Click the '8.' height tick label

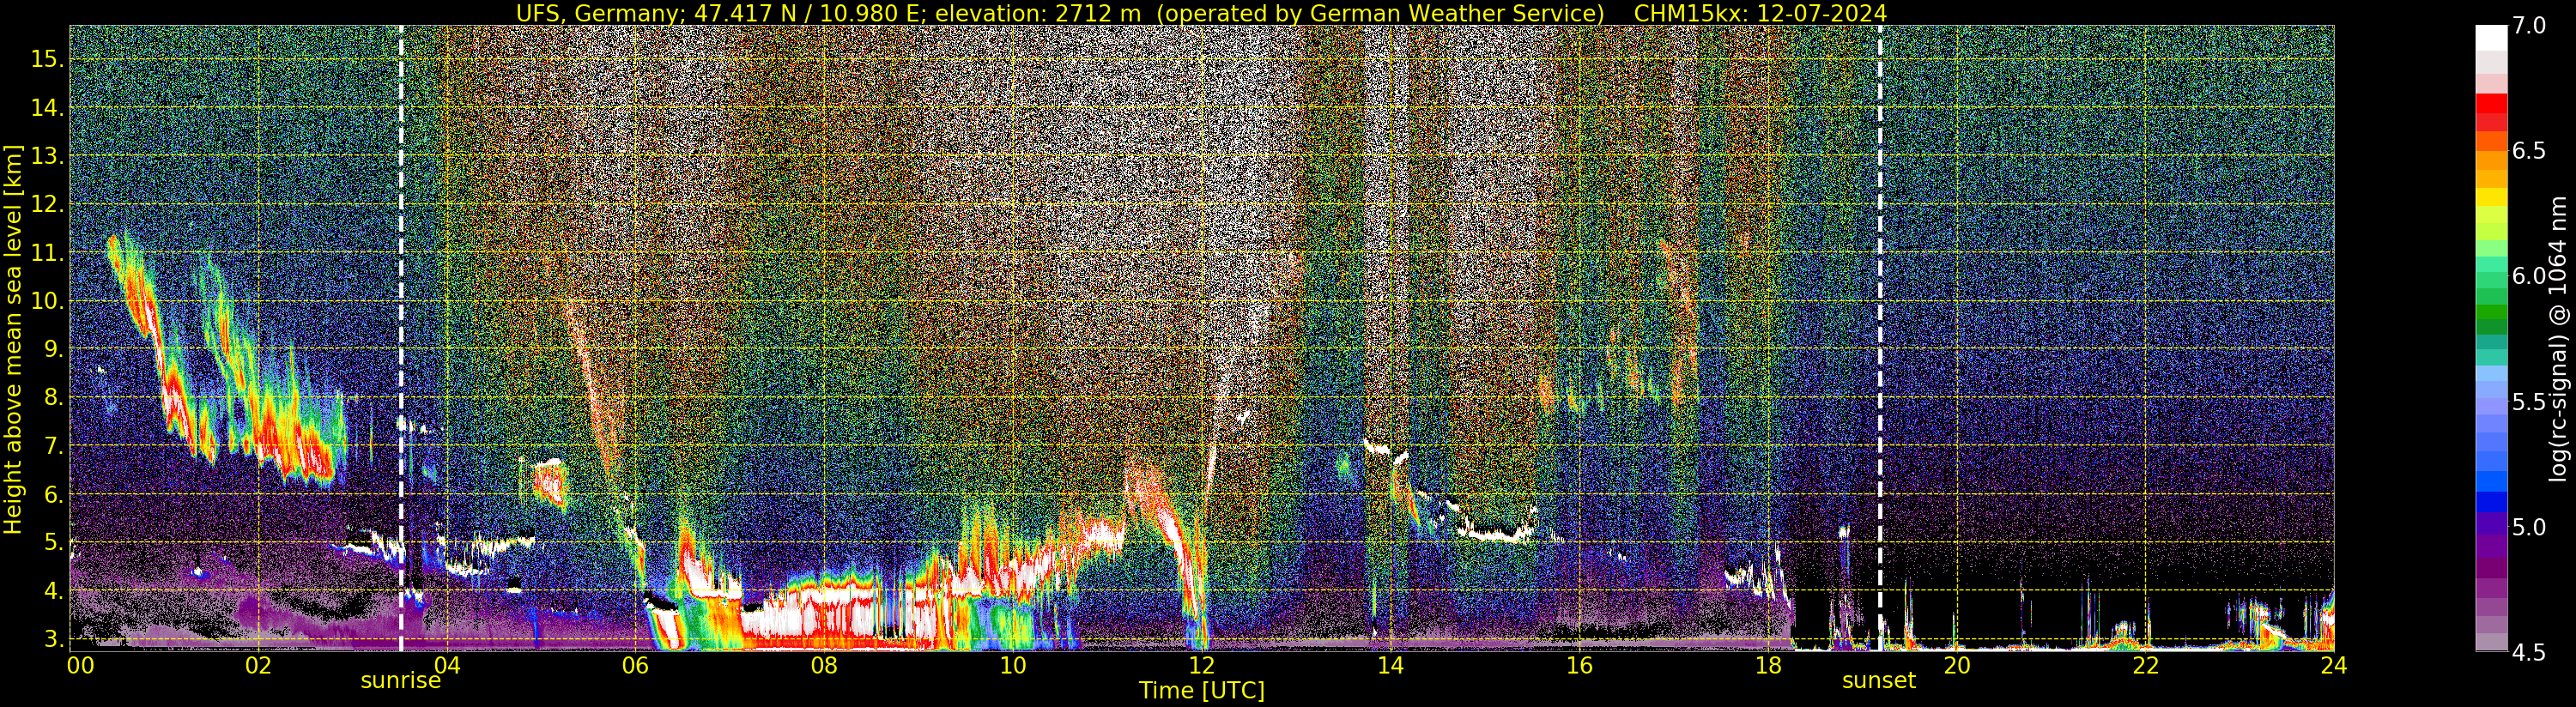54,398
